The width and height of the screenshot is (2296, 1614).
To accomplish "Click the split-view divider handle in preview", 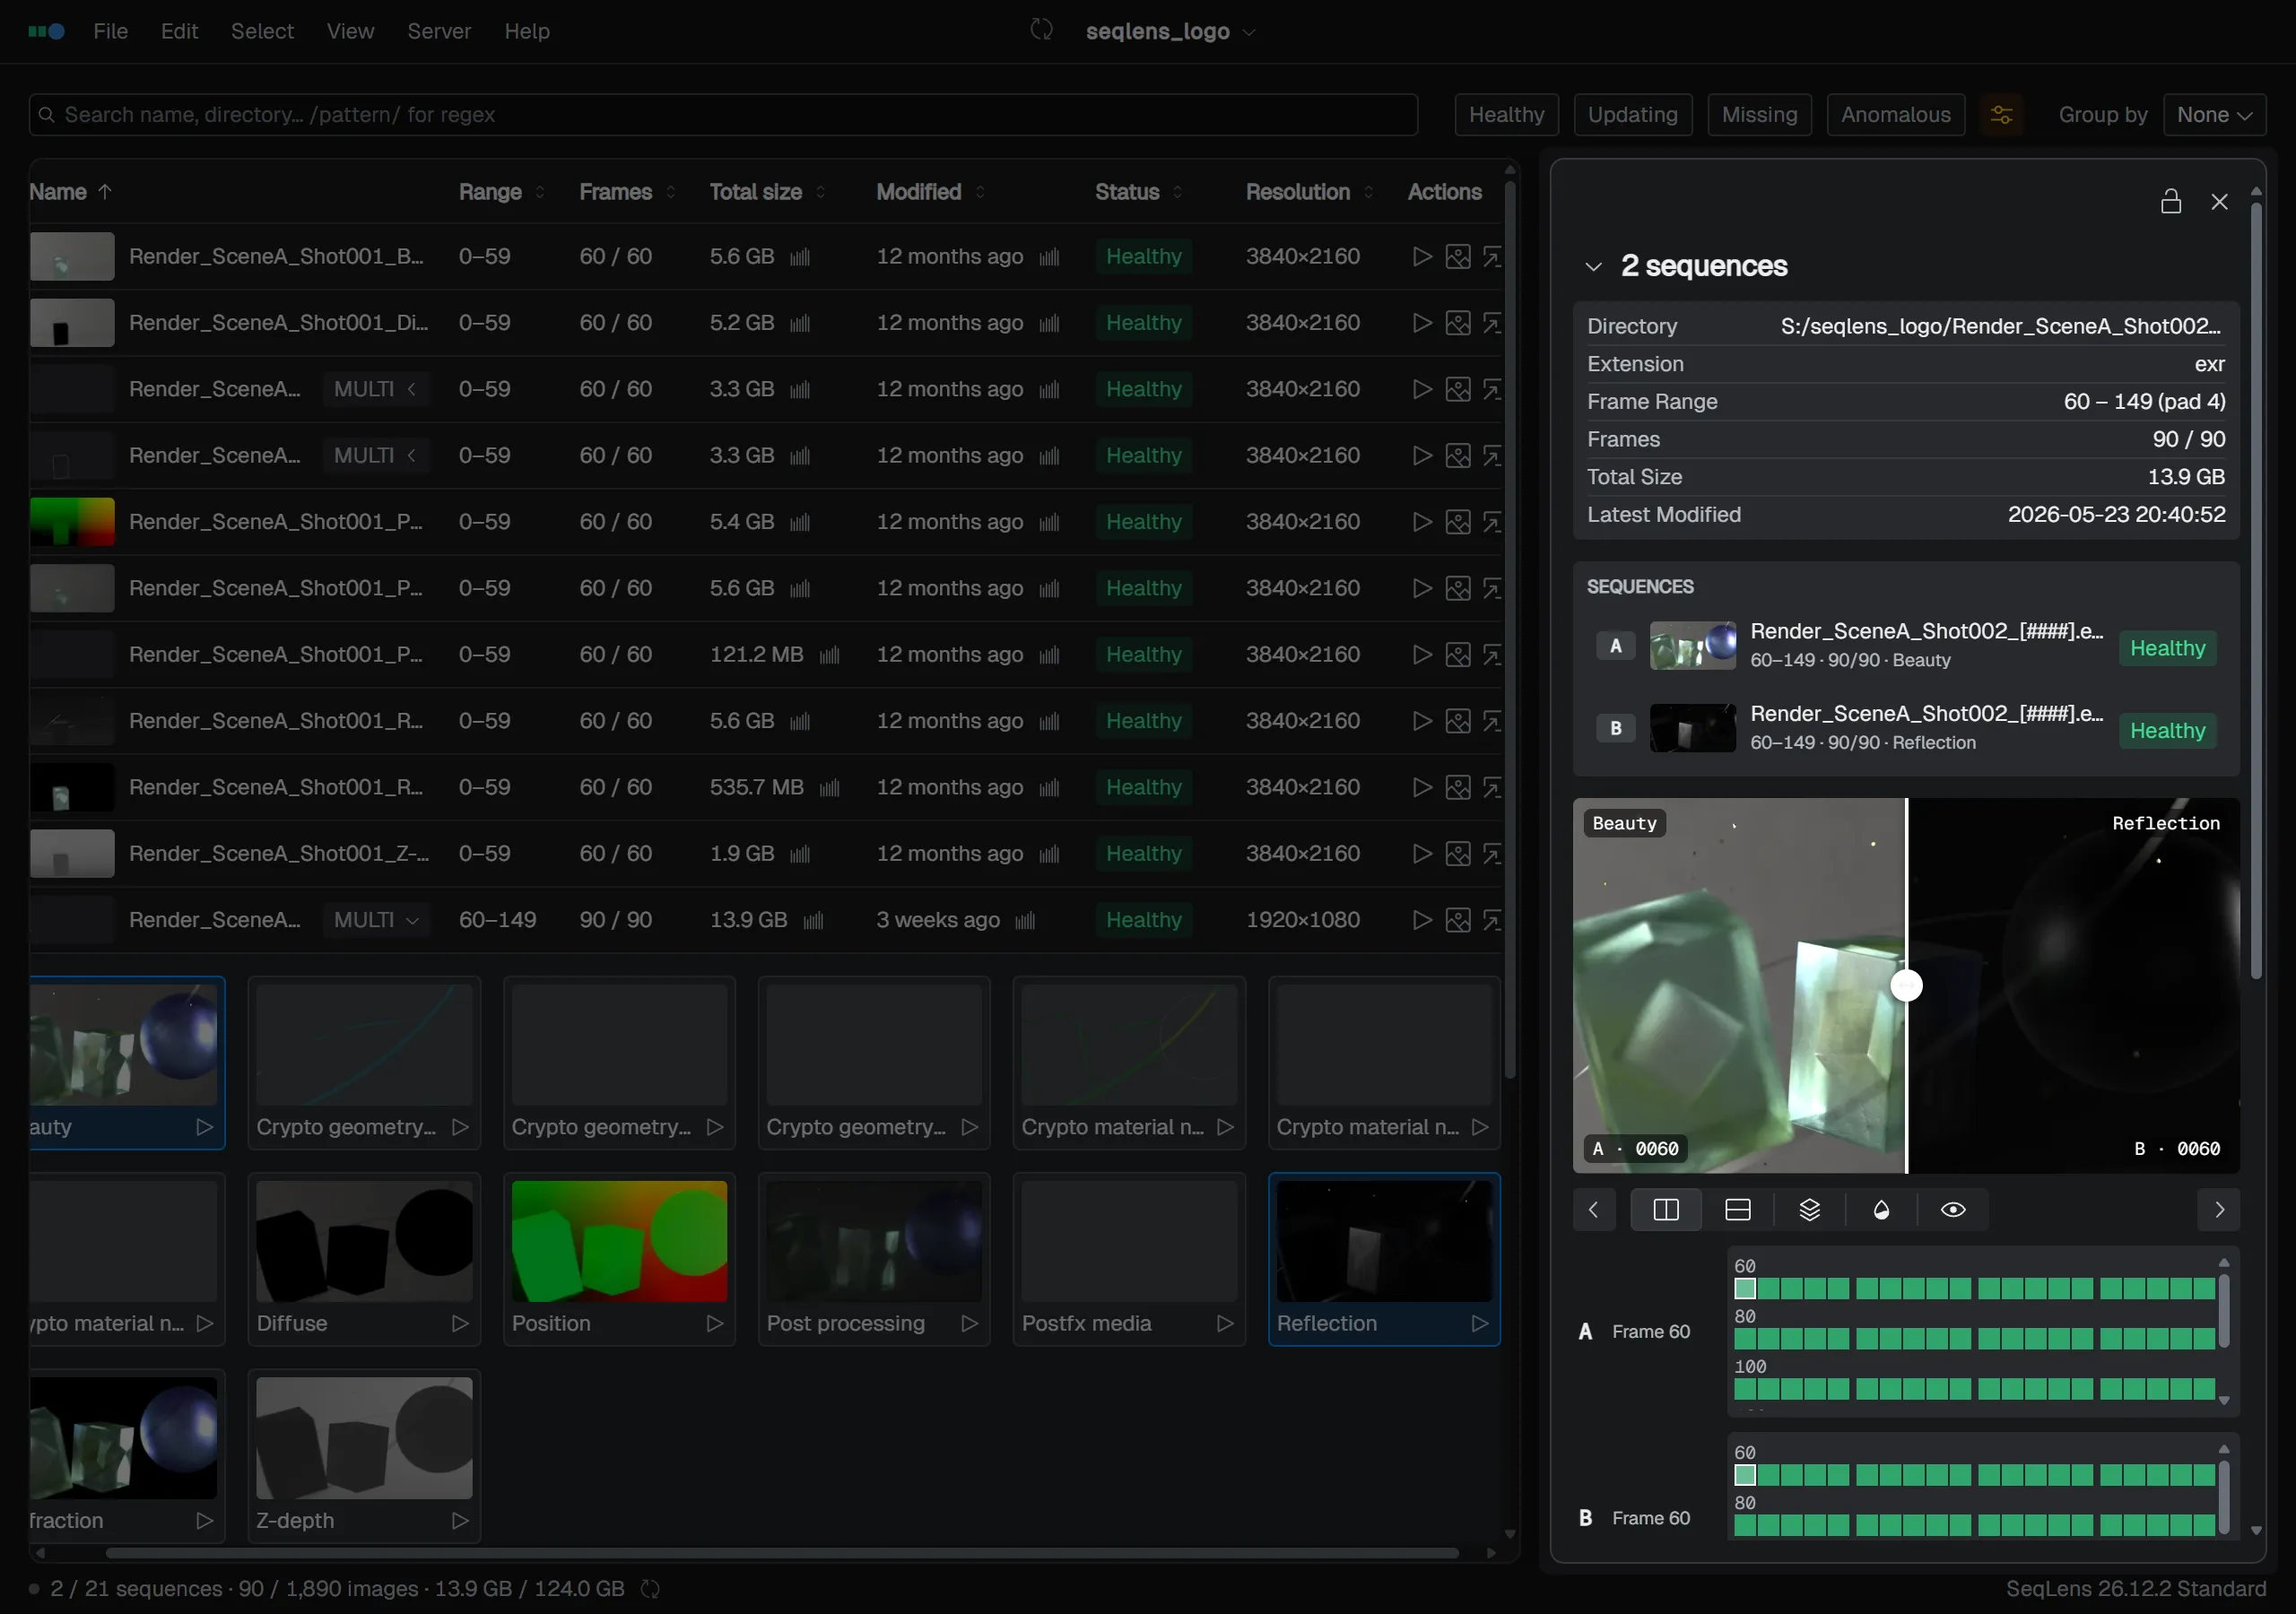I will pos(1907,986).
